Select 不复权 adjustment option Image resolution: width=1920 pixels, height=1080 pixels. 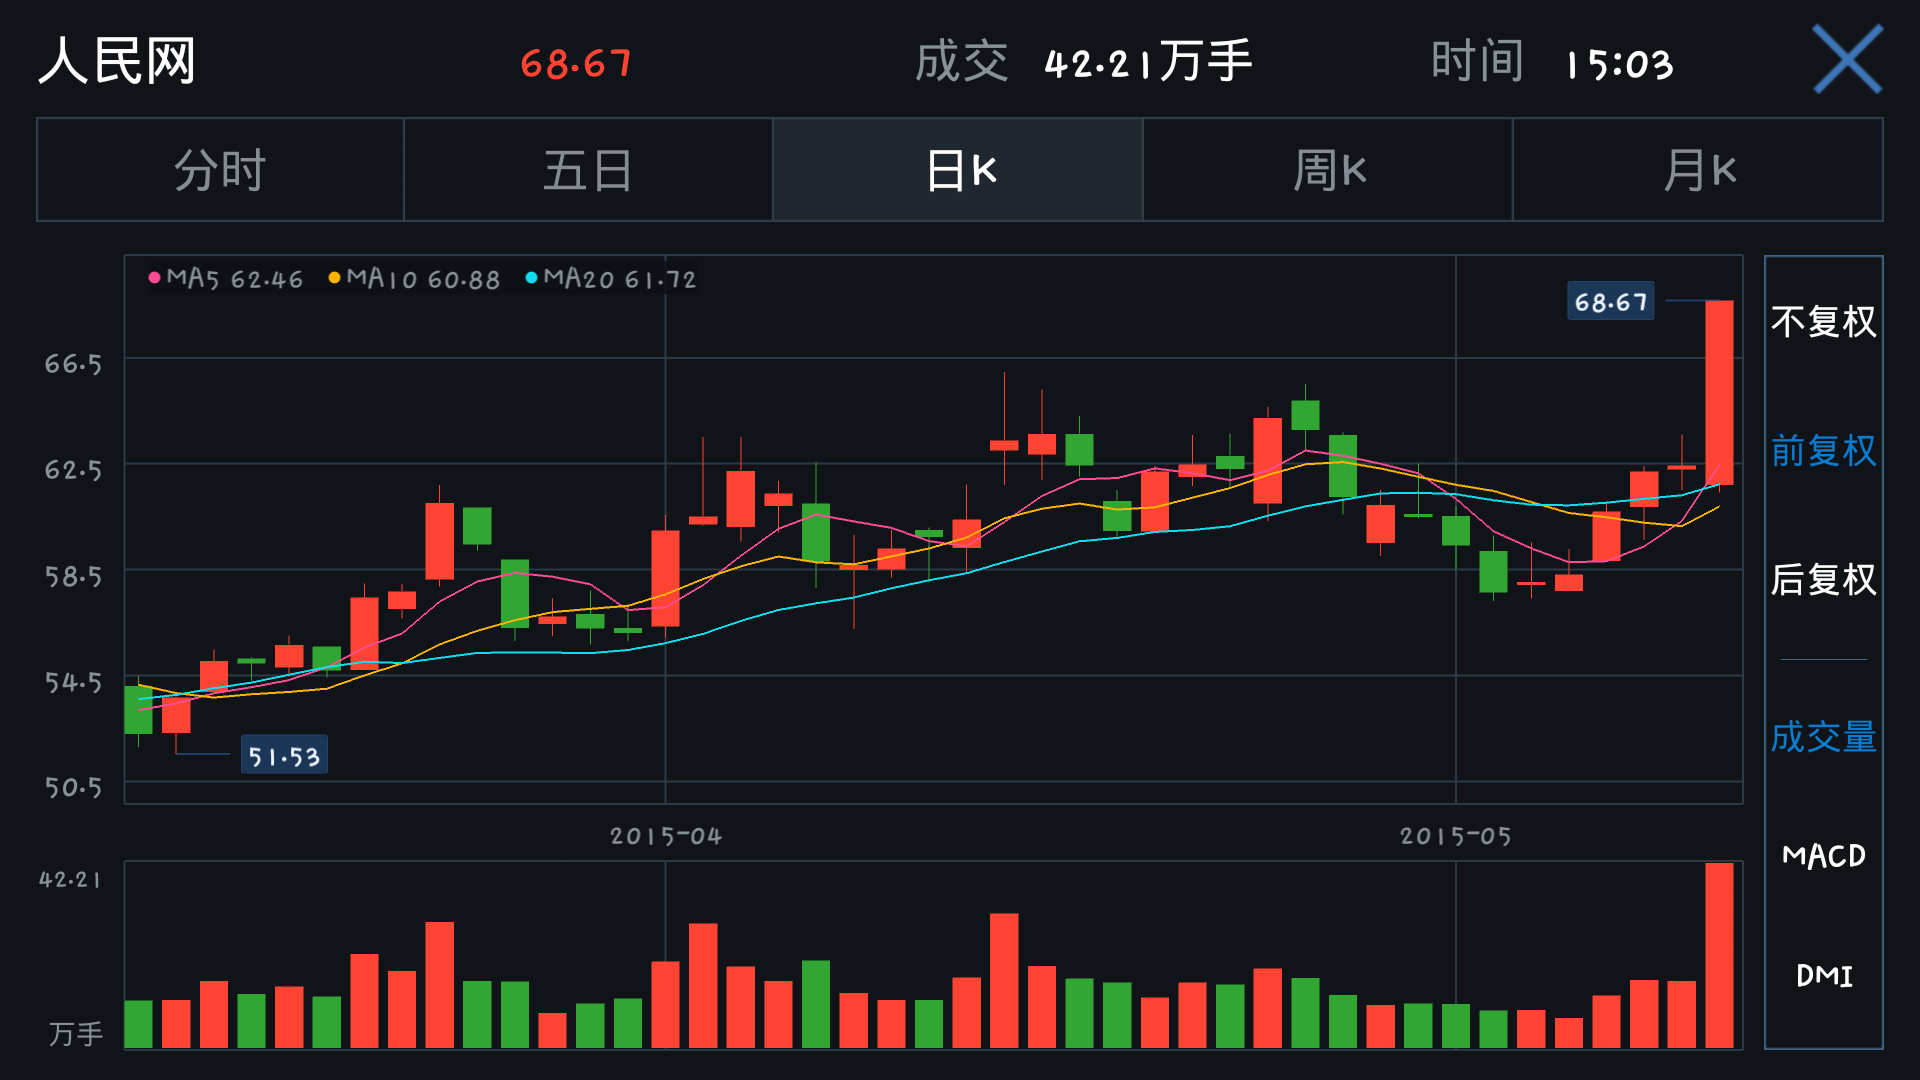[1823, 322]
